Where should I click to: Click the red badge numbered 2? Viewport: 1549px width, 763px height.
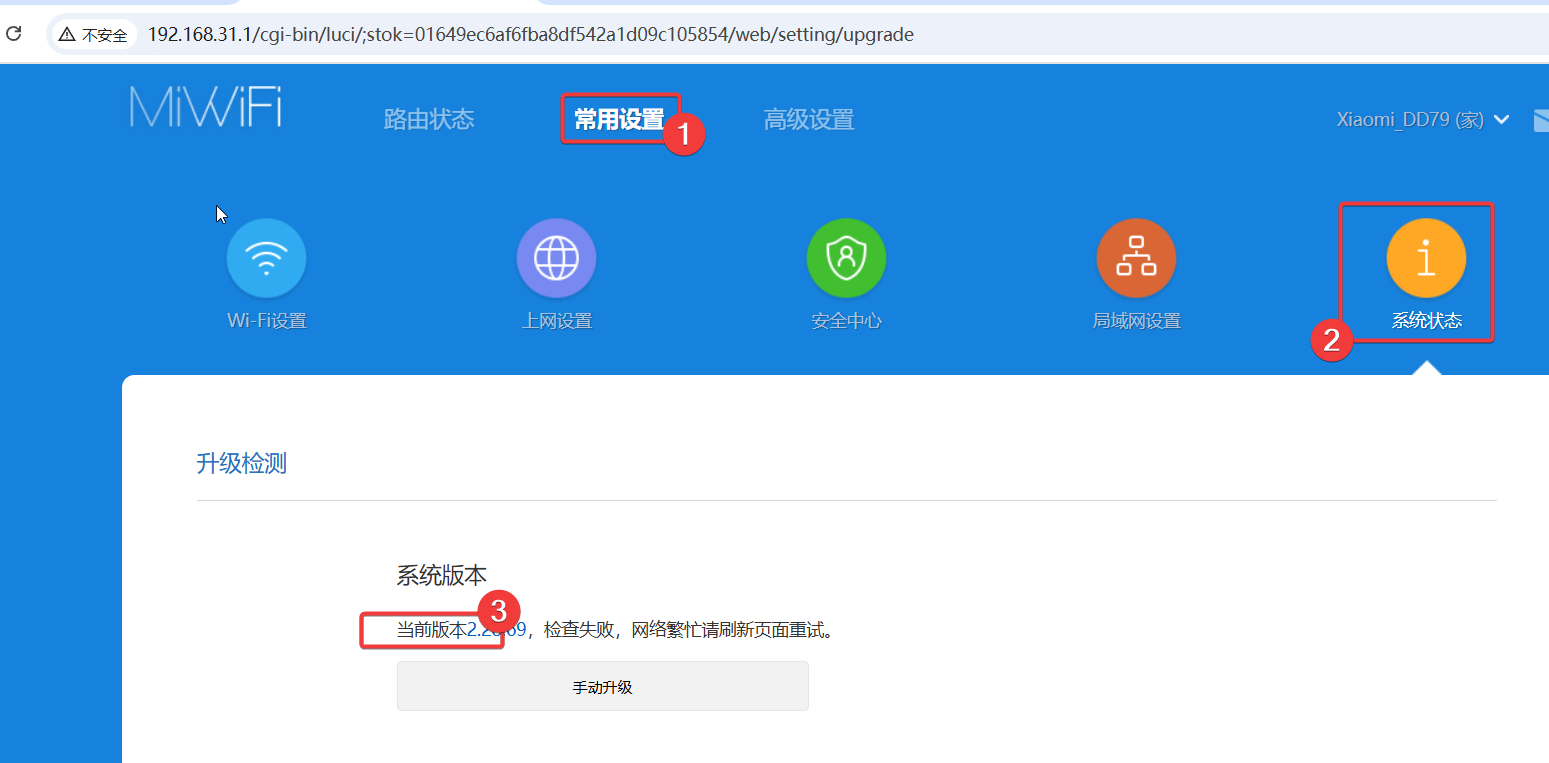[x=1331, y=340]
